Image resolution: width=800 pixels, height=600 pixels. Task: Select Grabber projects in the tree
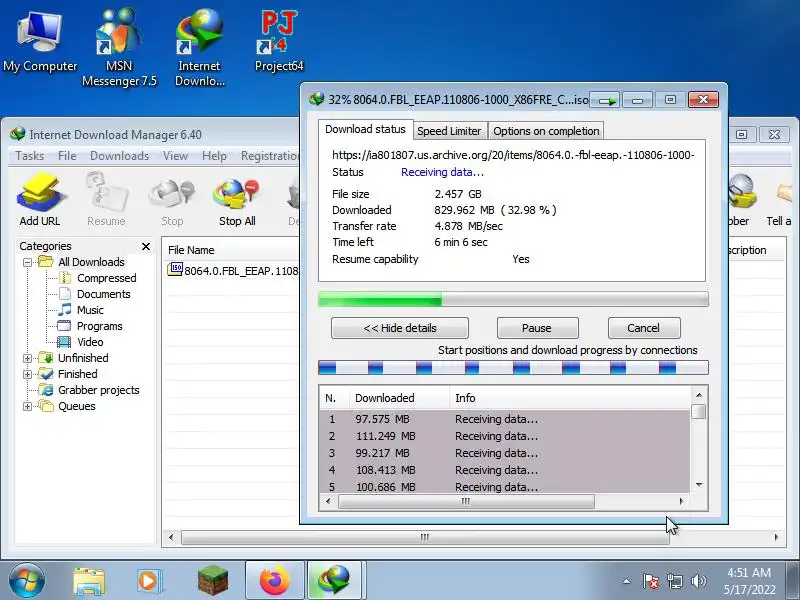coord(98,390)
